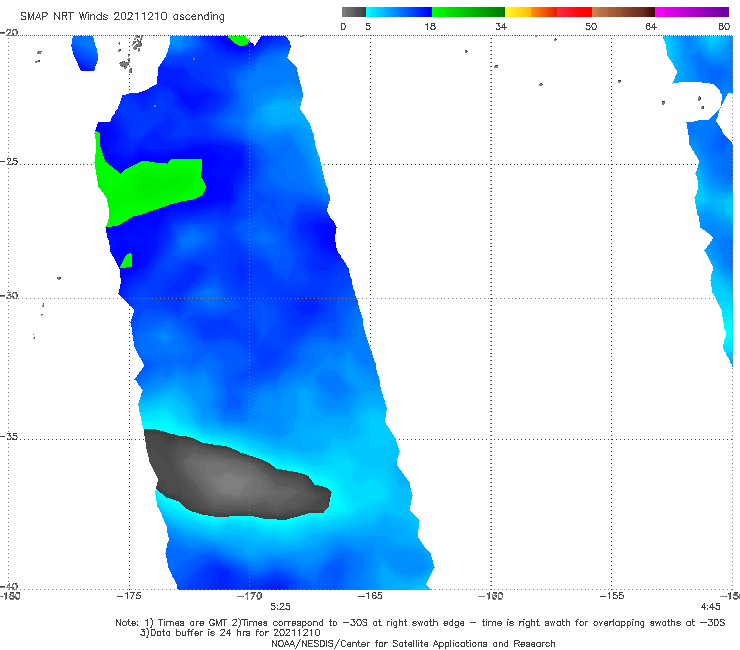Click the longitude label '-165'
The image size is (740, 650).
pos(370,596)
